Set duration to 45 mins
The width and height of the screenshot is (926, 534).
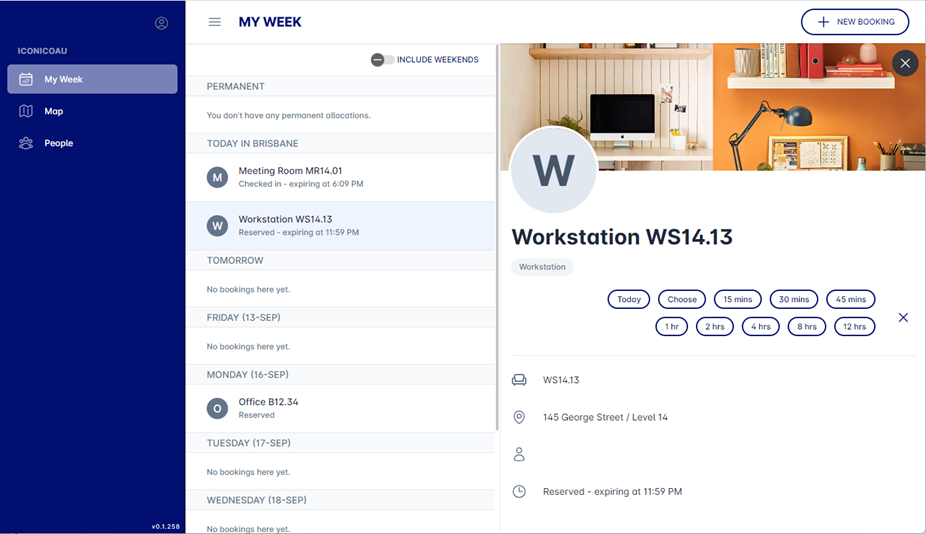coord(850,299)
